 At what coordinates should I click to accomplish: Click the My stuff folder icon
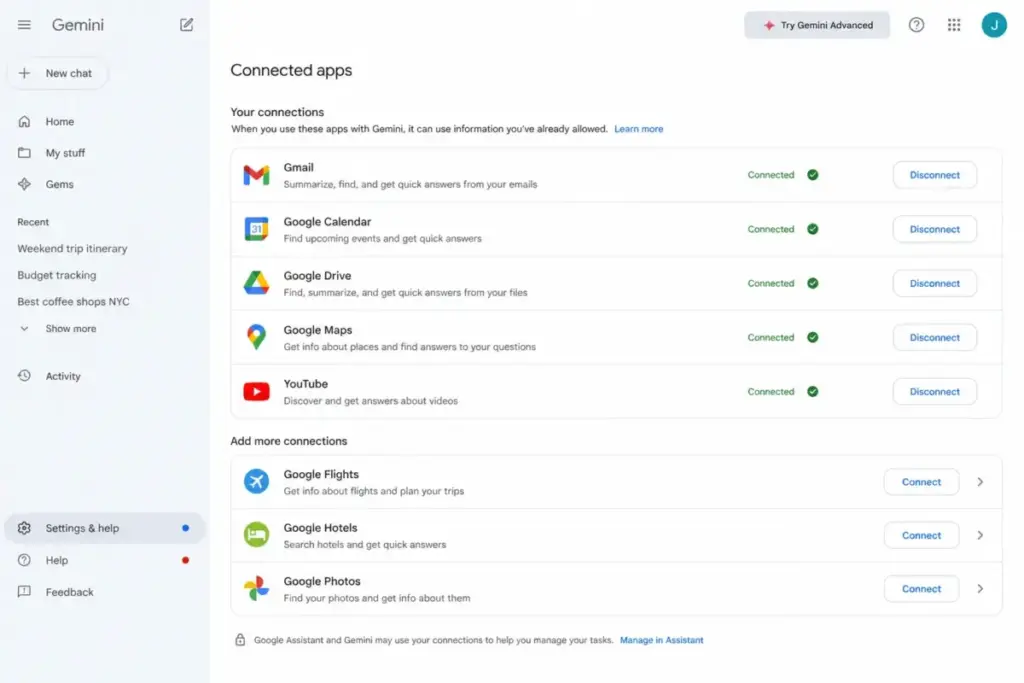pos(24,153)
